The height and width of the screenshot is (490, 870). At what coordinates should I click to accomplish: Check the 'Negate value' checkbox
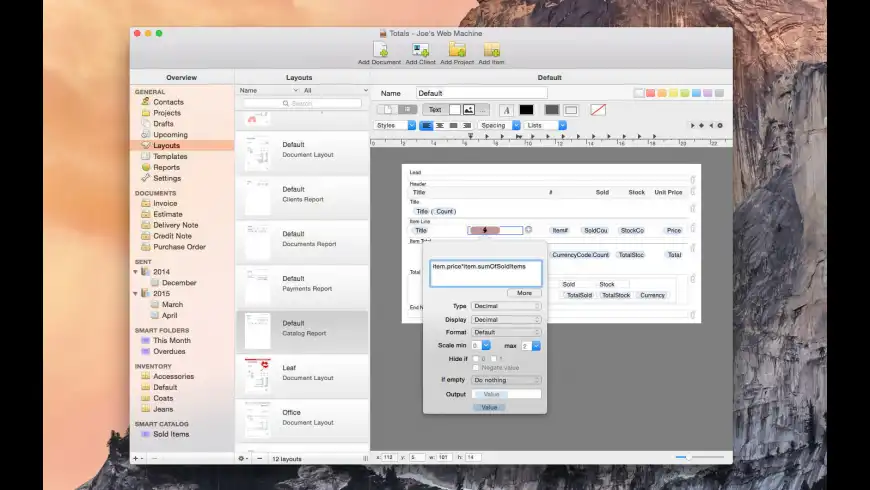pyautogui.click(x=476, y=368)
